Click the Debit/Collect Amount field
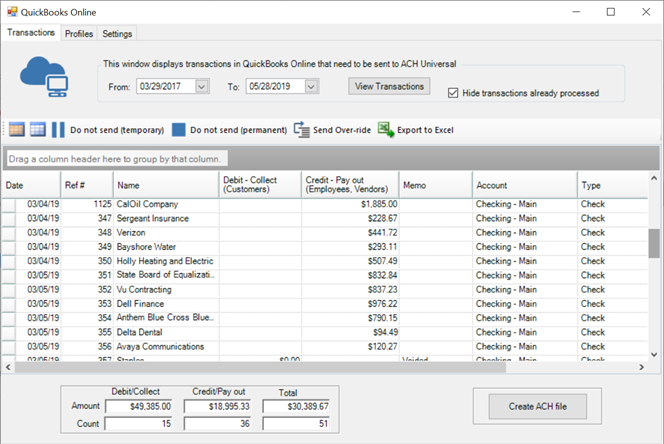664x444 pixels. pyautogui.click(x=139, y=406)
